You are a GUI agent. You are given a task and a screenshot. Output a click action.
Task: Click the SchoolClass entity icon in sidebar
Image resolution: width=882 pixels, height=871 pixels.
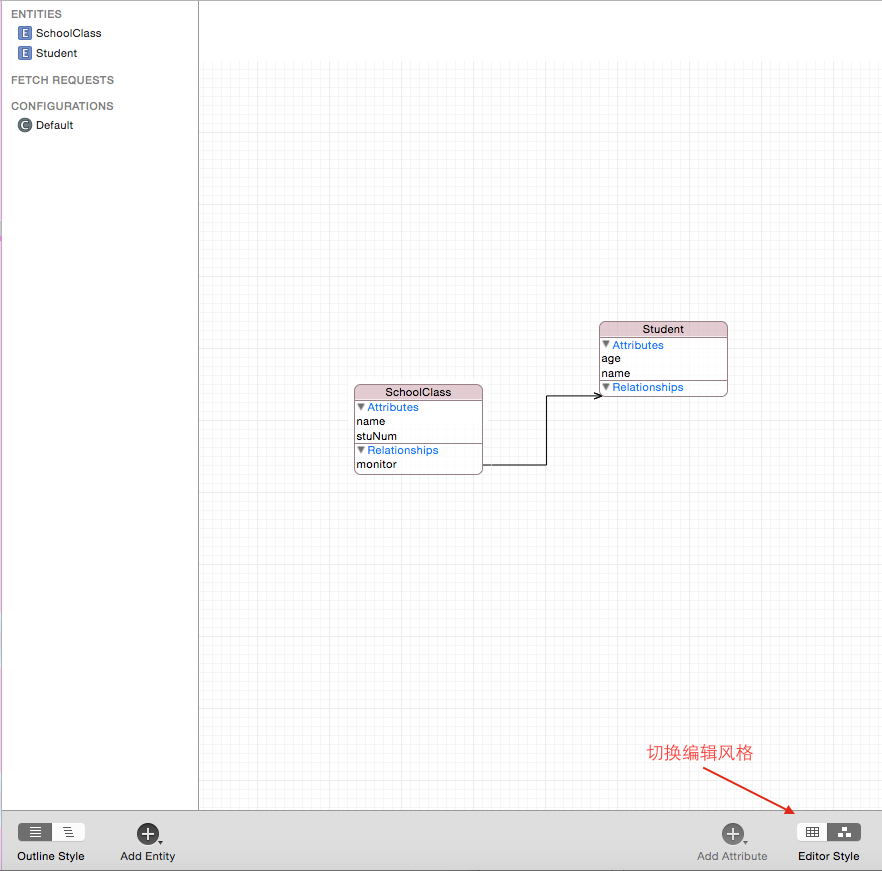pyautogui.click(x=25, y=33)
